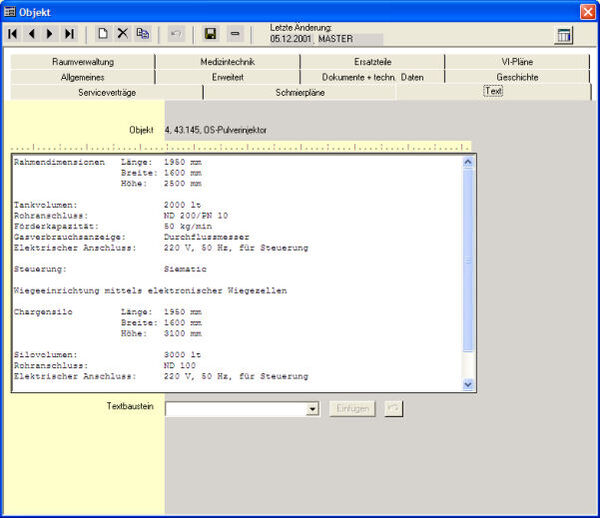Click the text area scrollbar up arrow
Viewport: 600px width, 518px height.
pos(469,161)
